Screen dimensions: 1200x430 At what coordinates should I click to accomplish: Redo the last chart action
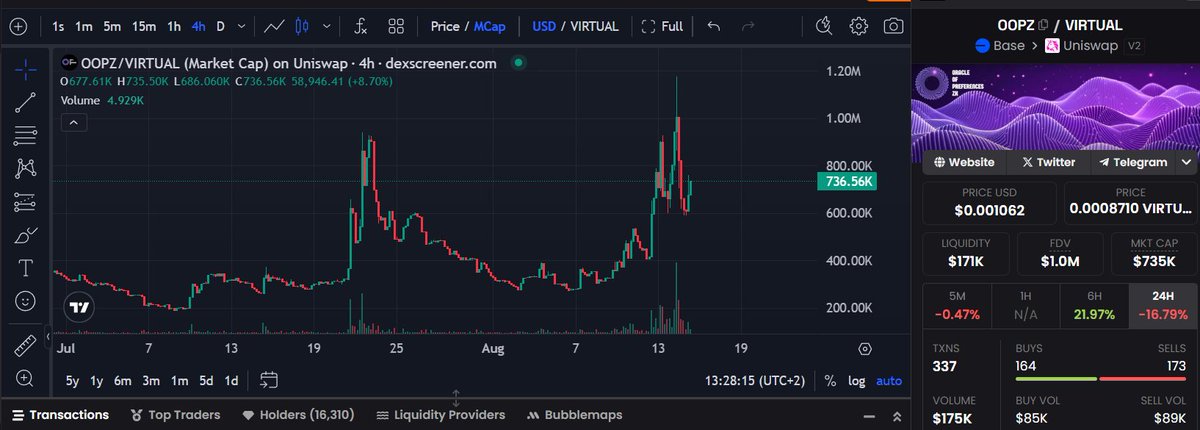tap(748, 26)
